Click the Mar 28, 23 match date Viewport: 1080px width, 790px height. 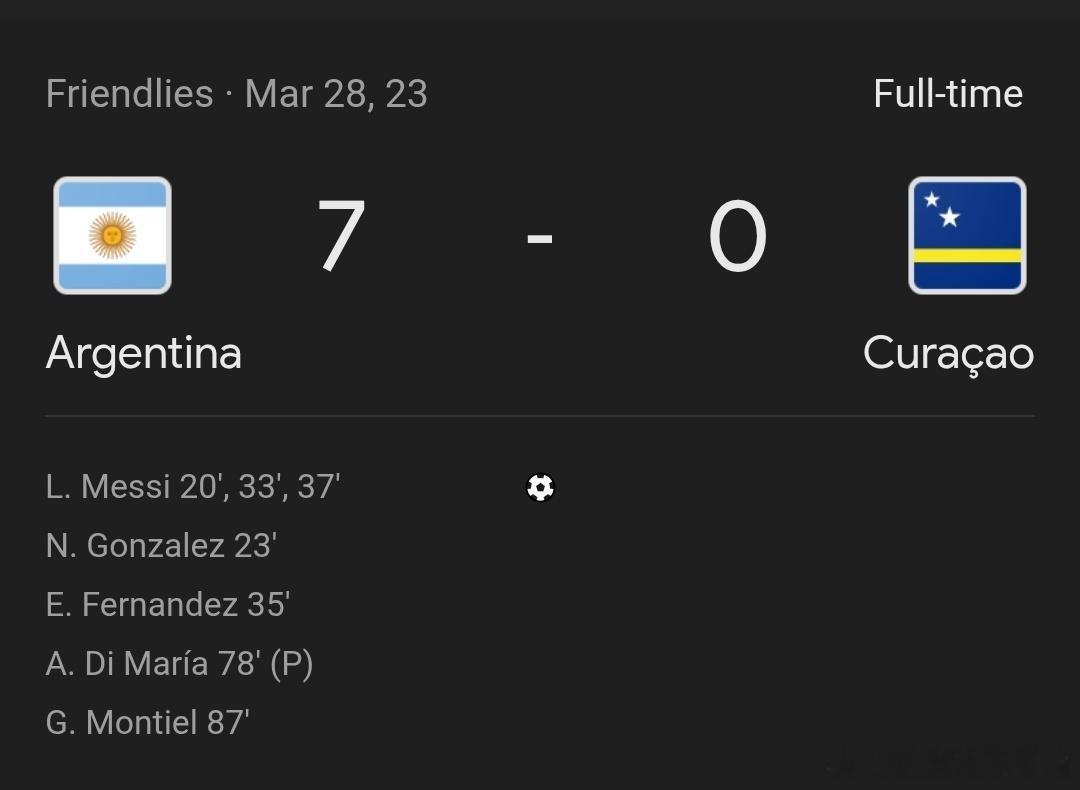pyautogui.click(x=336, y=94)
